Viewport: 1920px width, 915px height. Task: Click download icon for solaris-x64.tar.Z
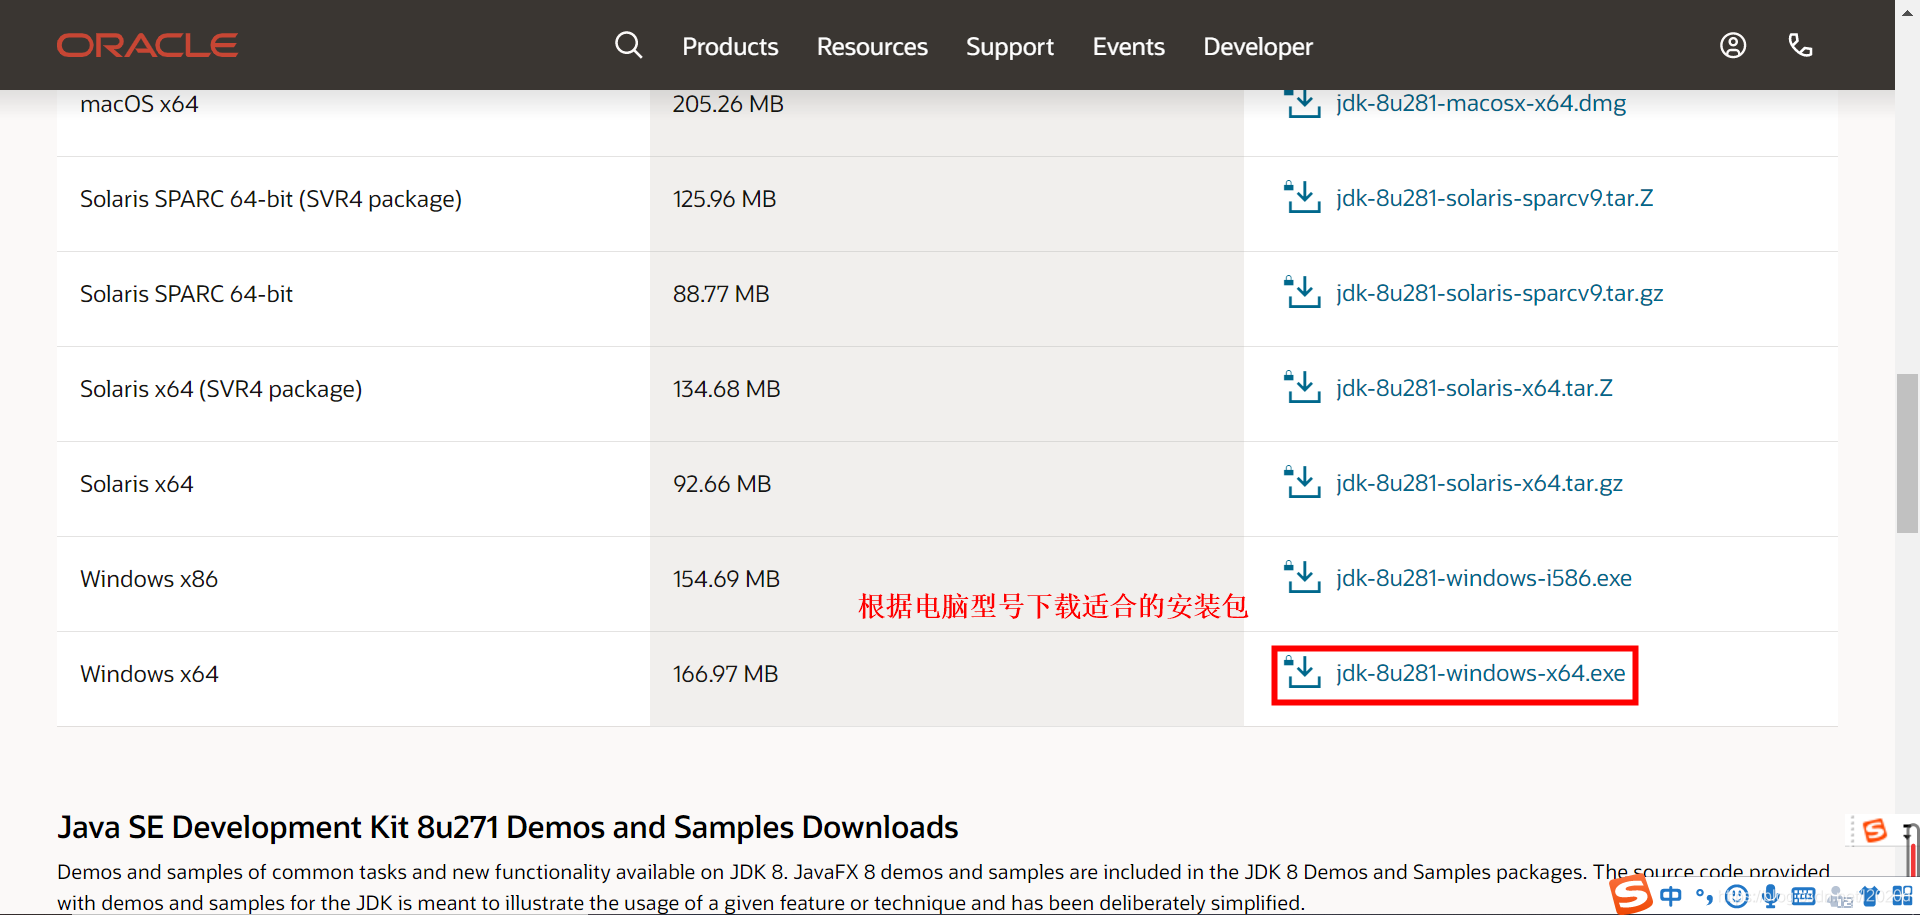[x=1303, y=387]
